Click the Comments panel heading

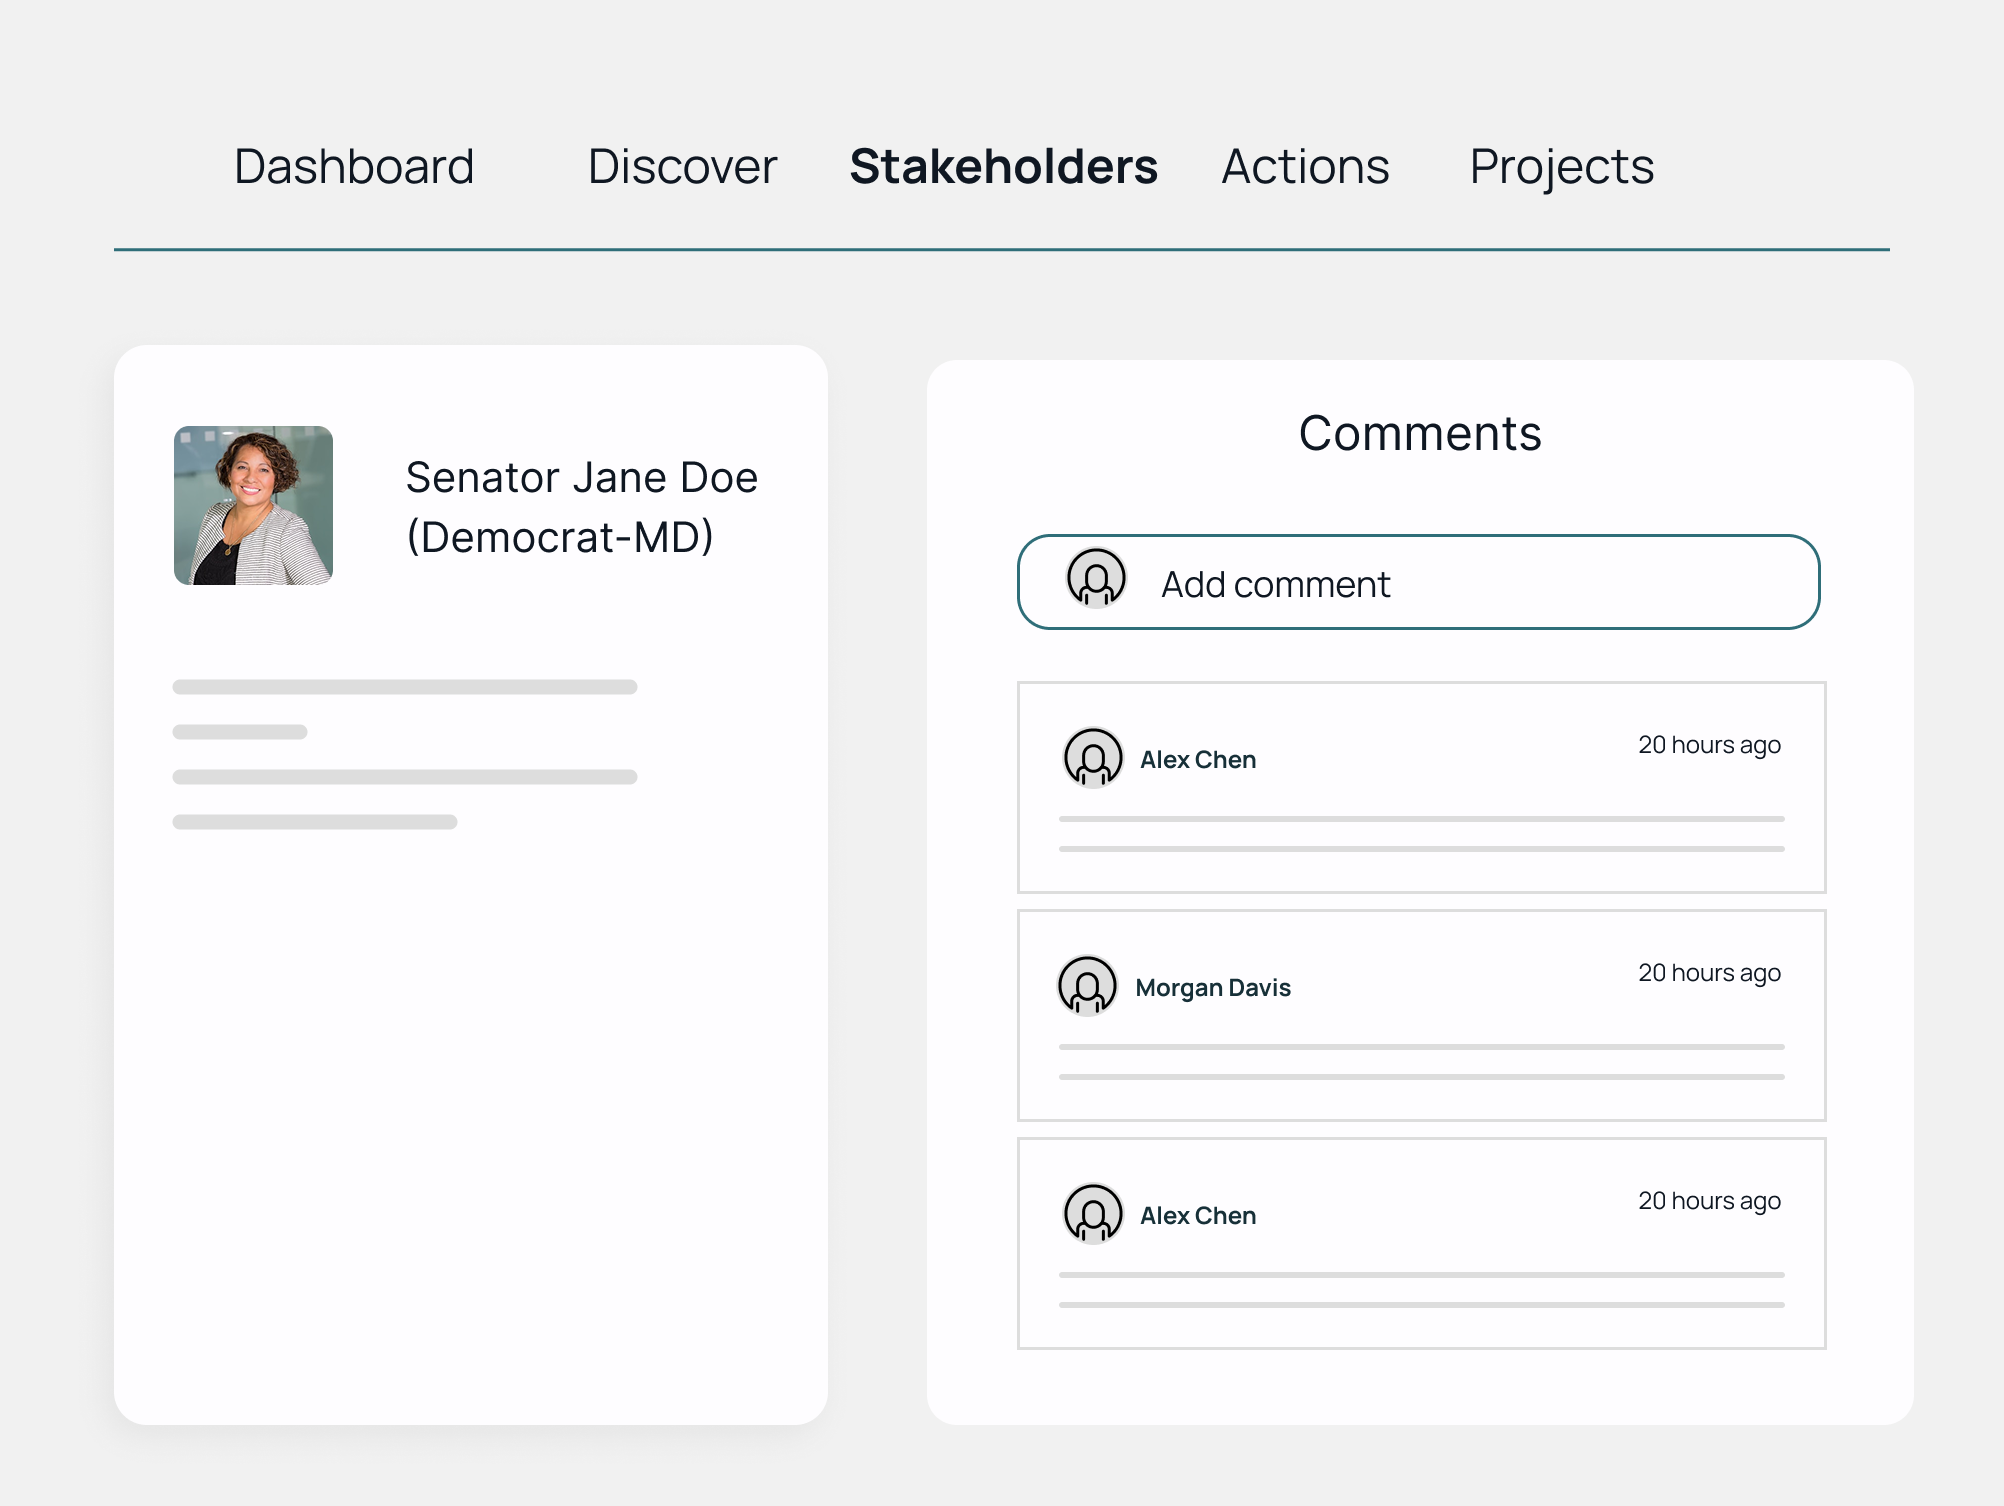click(1420, 434)
